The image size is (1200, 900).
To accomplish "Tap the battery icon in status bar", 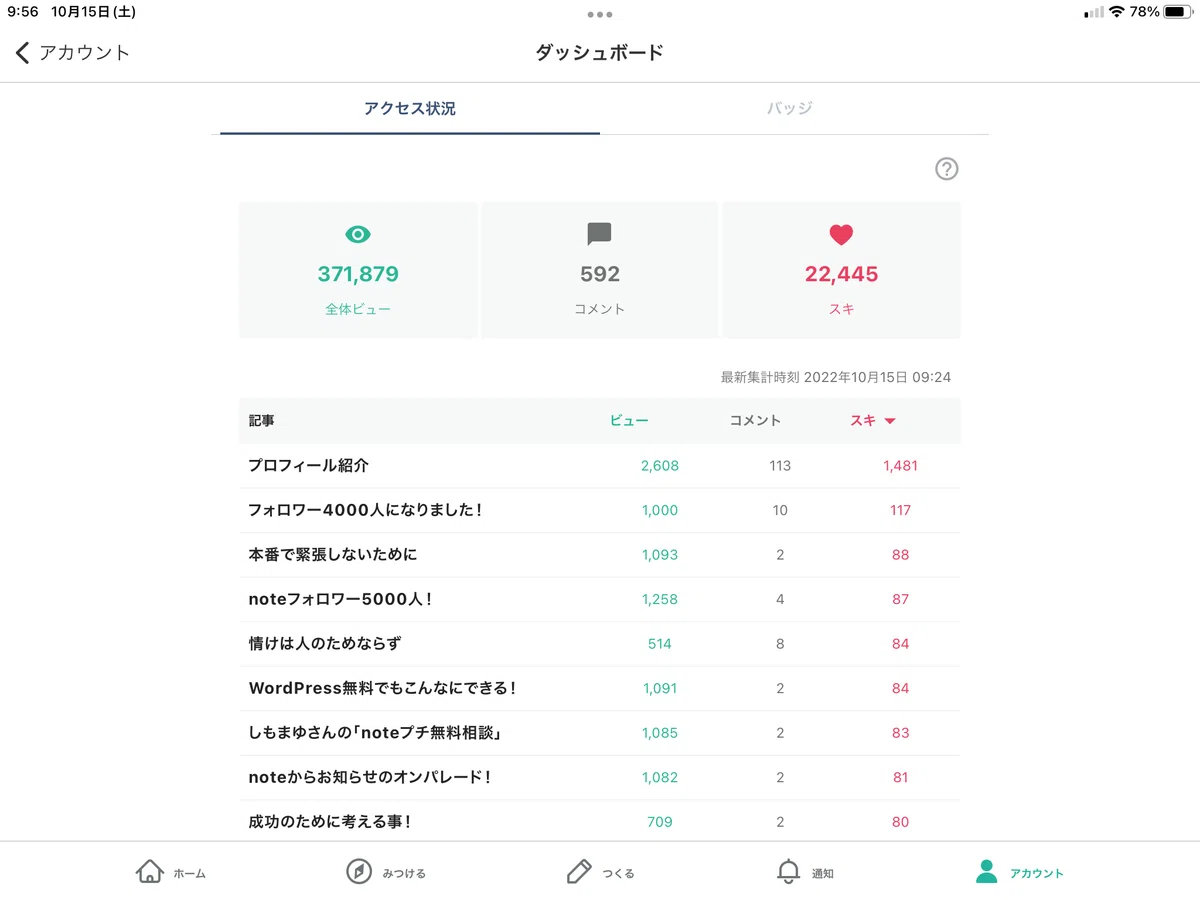I will [x=1176, y=12].
